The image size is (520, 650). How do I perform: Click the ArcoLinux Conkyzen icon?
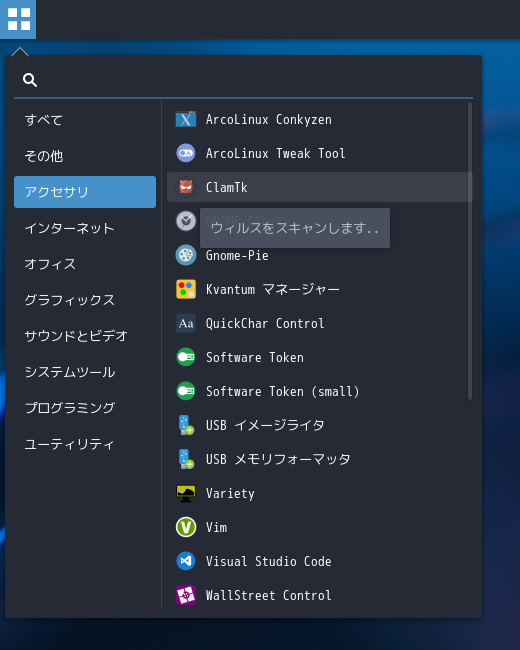[186, 119]
